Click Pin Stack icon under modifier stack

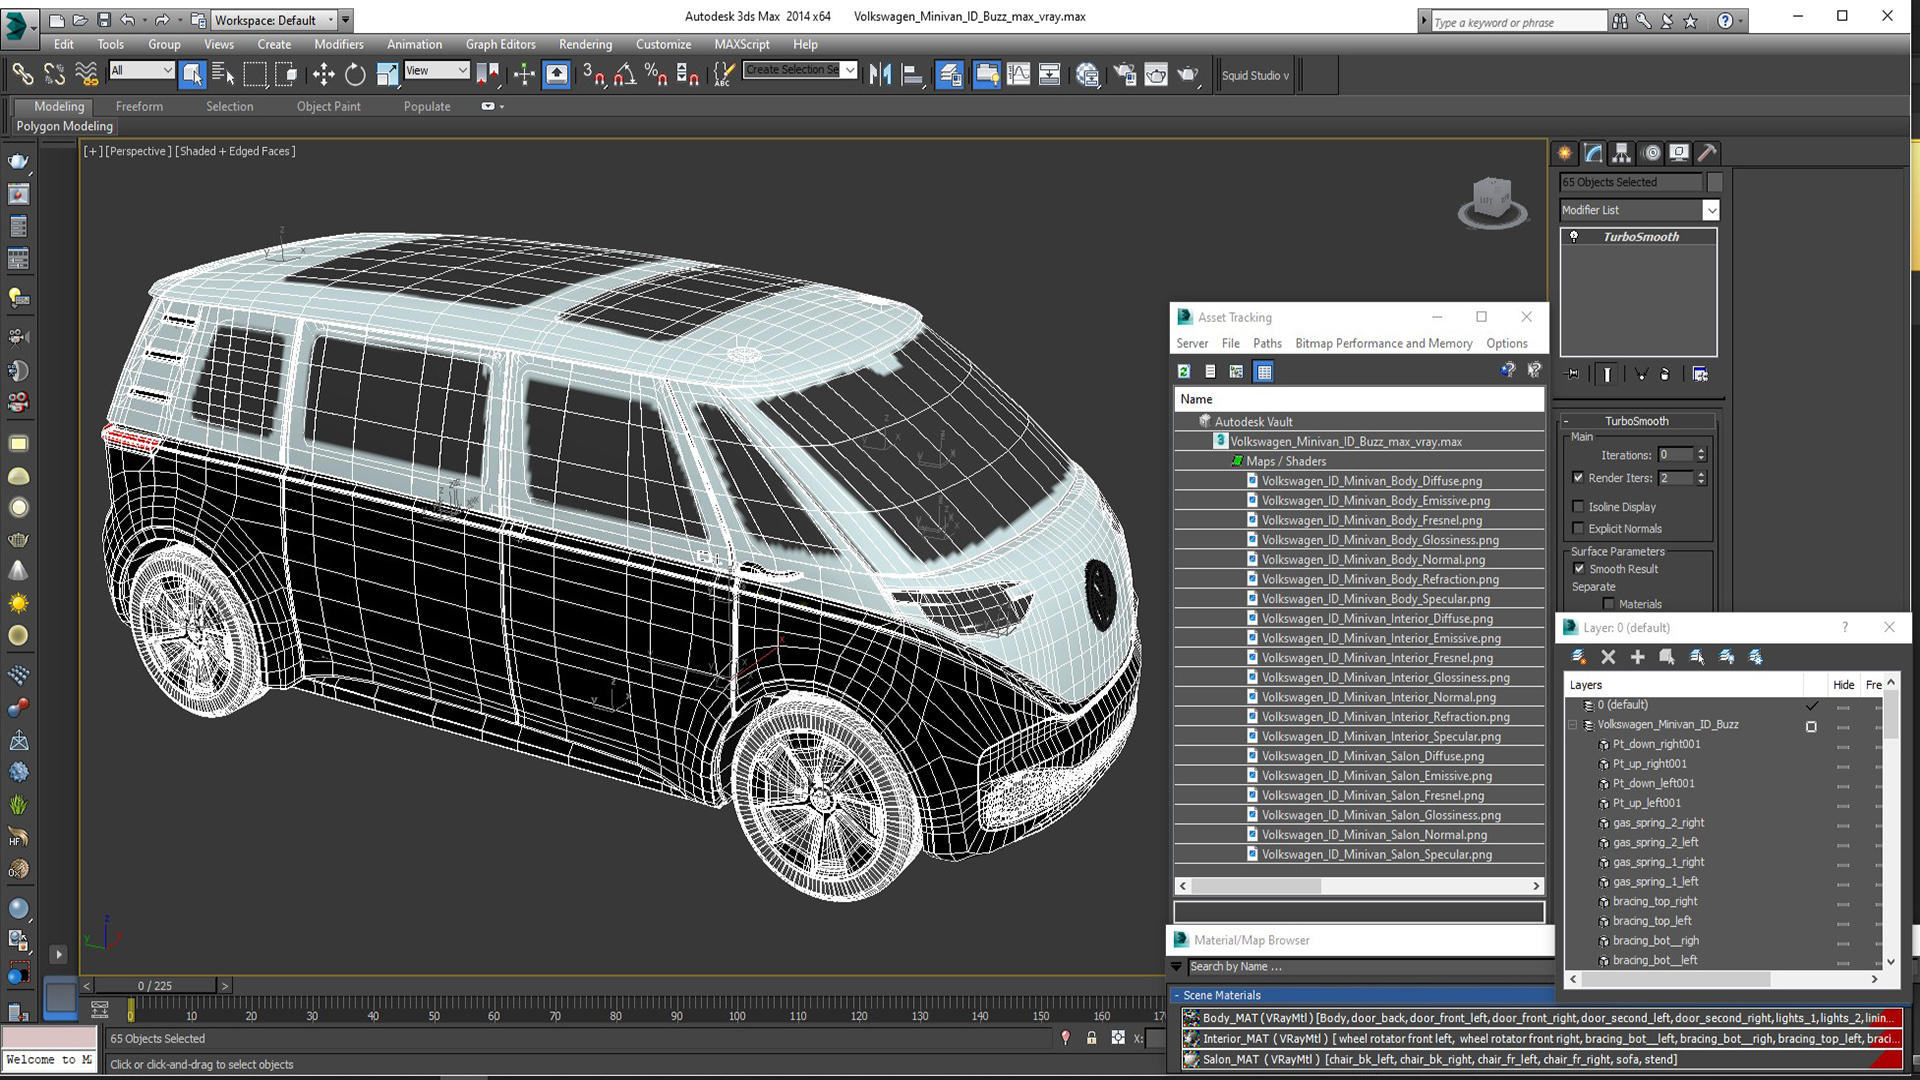click(1573, 374)
